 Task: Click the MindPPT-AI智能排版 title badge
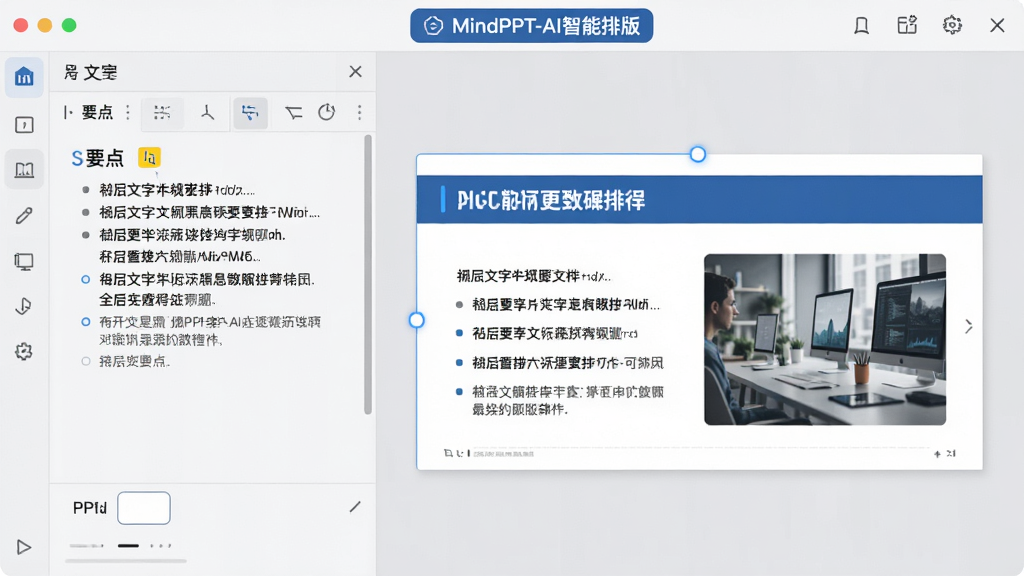pyautogui.click(x=532, y=25)
